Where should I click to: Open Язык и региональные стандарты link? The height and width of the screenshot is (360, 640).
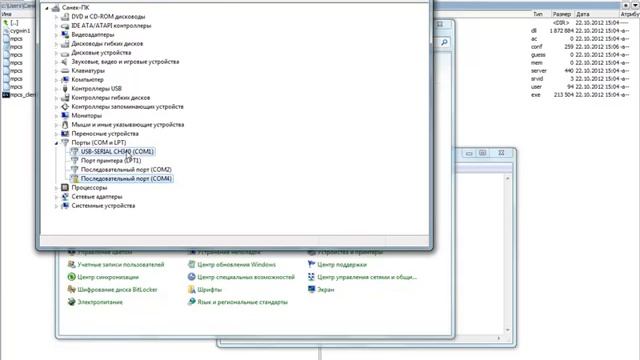point(242,302)
